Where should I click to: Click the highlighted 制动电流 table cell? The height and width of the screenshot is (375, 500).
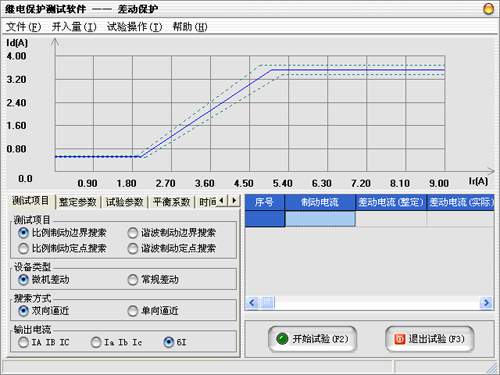pos(320,219)
